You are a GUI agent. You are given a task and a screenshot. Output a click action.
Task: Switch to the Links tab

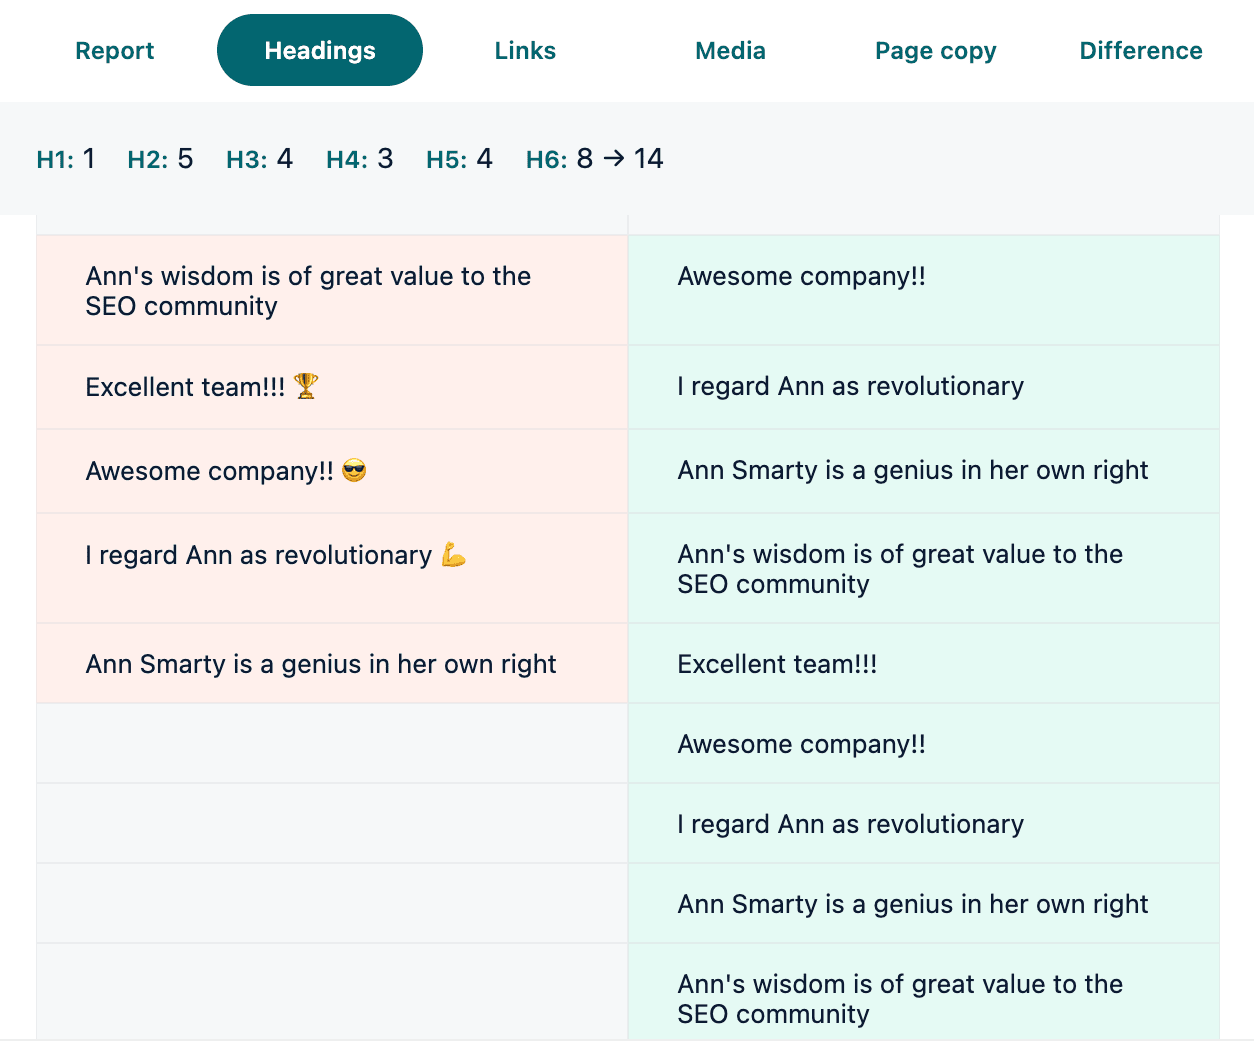[525, 51]
